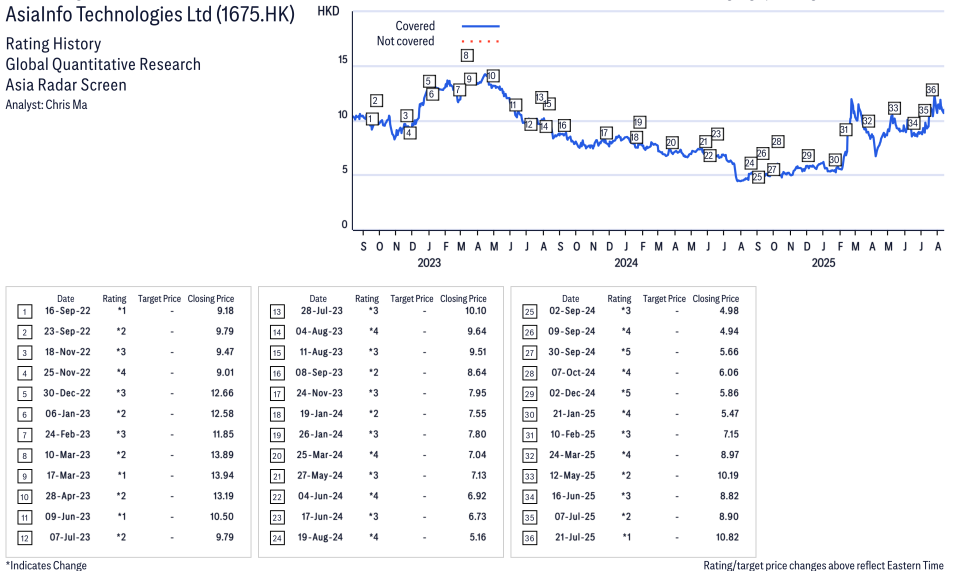955x571 pixels.
Task: Select chart marker 25 near the price low
Action: click(x=758, y=177)
